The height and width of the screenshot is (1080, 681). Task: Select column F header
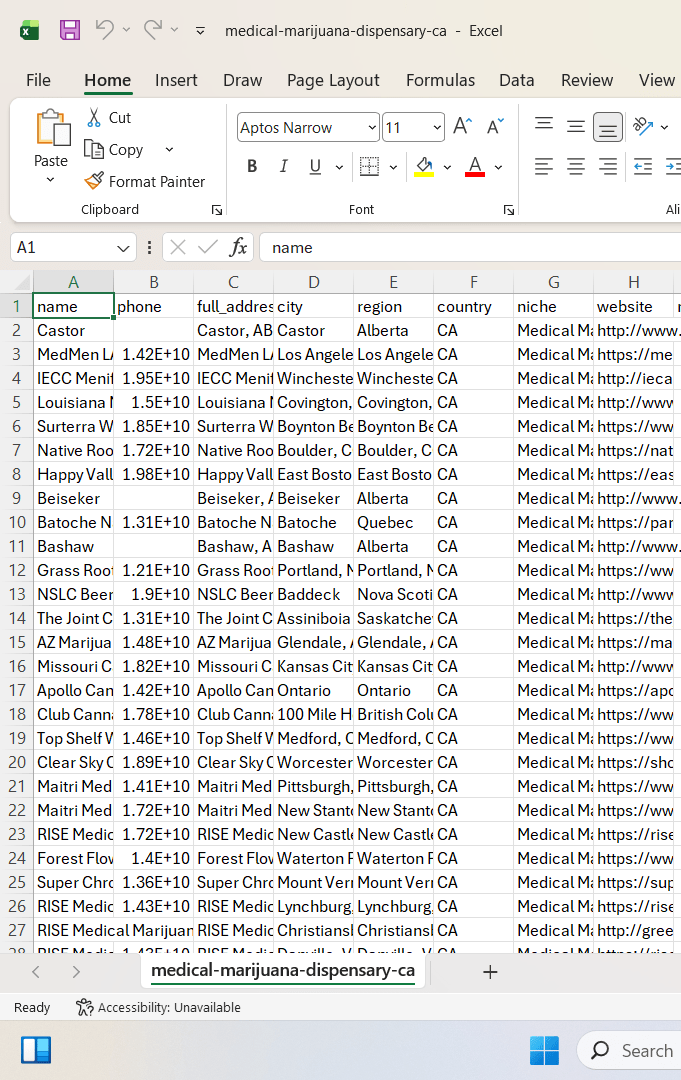(x=474, y=282)
